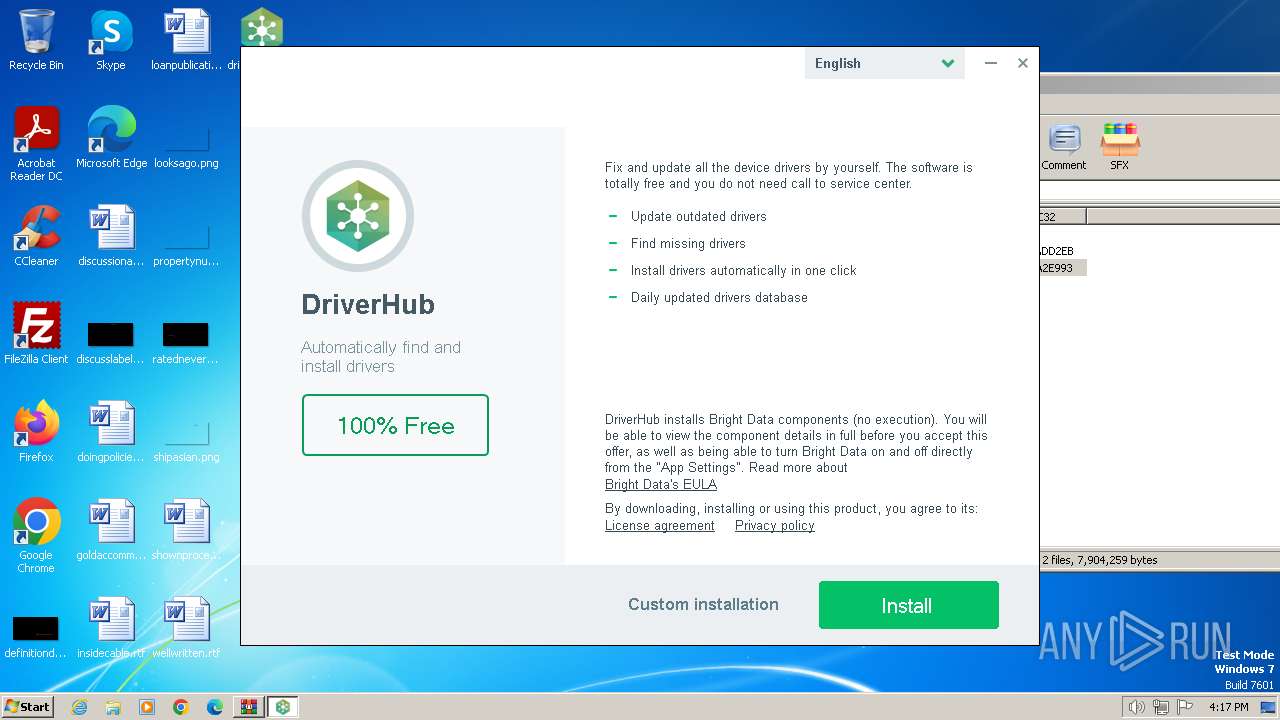Open the License agreement link
This screenshot has height=720, width=1280.
(660, 526)
